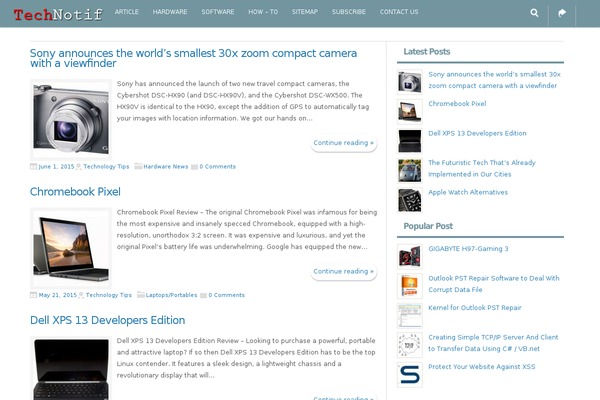Screen dimensions: 600x400
Task: Open Kernel for Outlook PST Repair link
Action: [474, 308]
